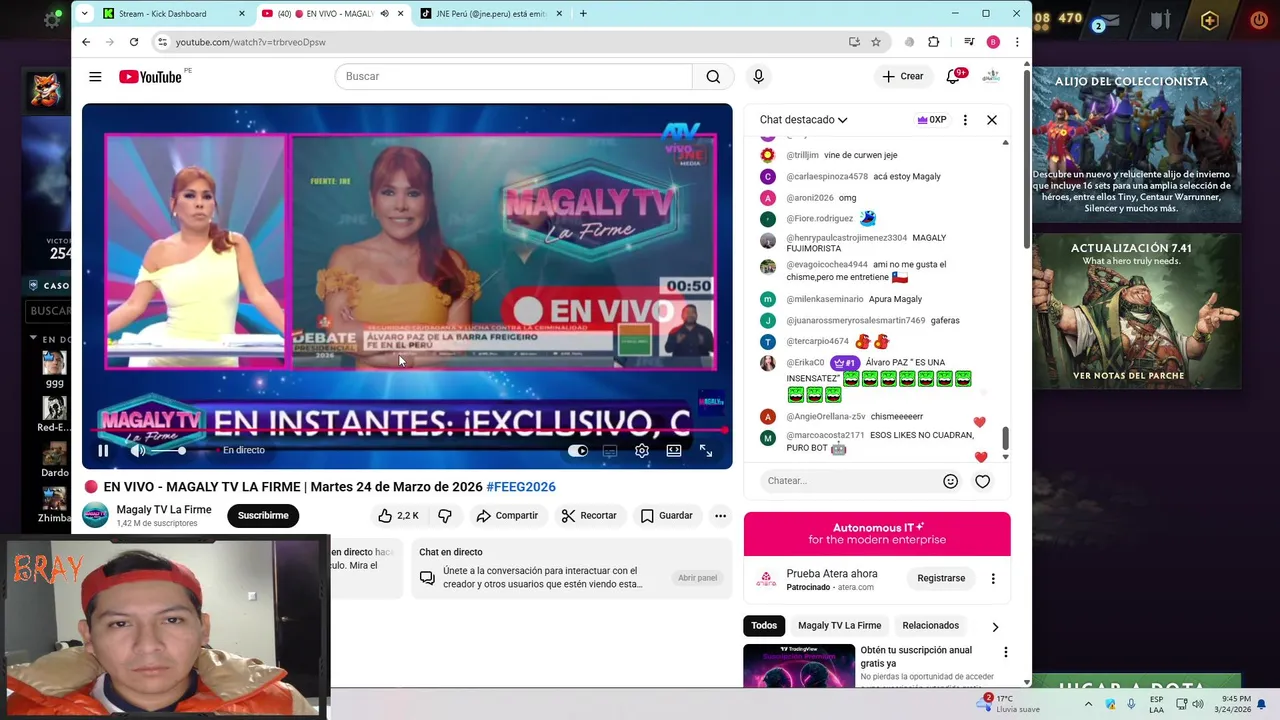
Task: Bookmark this page with the star icon
Action: (876, 42)
